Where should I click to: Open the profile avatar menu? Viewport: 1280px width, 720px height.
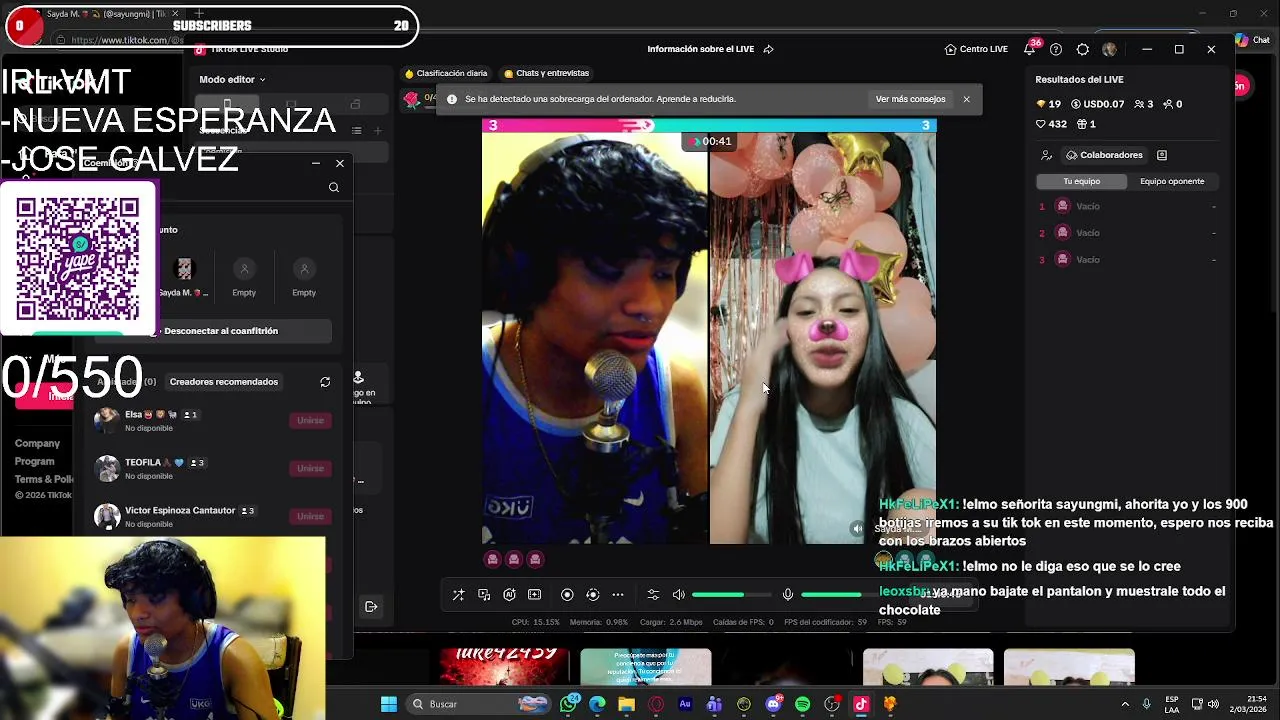click(1109, 49)
